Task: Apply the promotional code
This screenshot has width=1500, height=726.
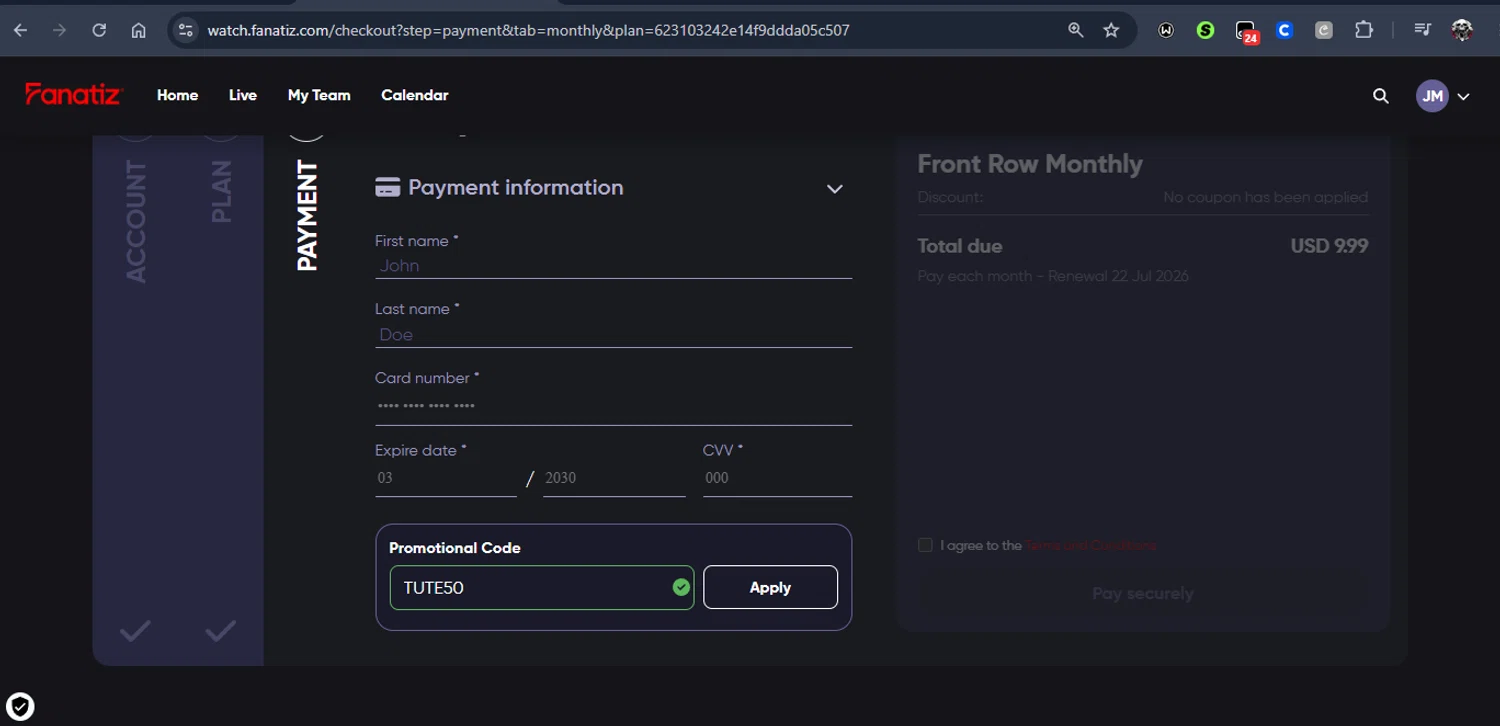Action: click(770, 587)
